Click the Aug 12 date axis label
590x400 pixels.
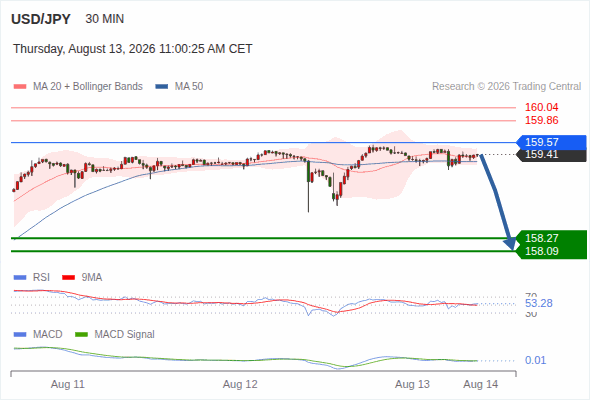(240, 385)
